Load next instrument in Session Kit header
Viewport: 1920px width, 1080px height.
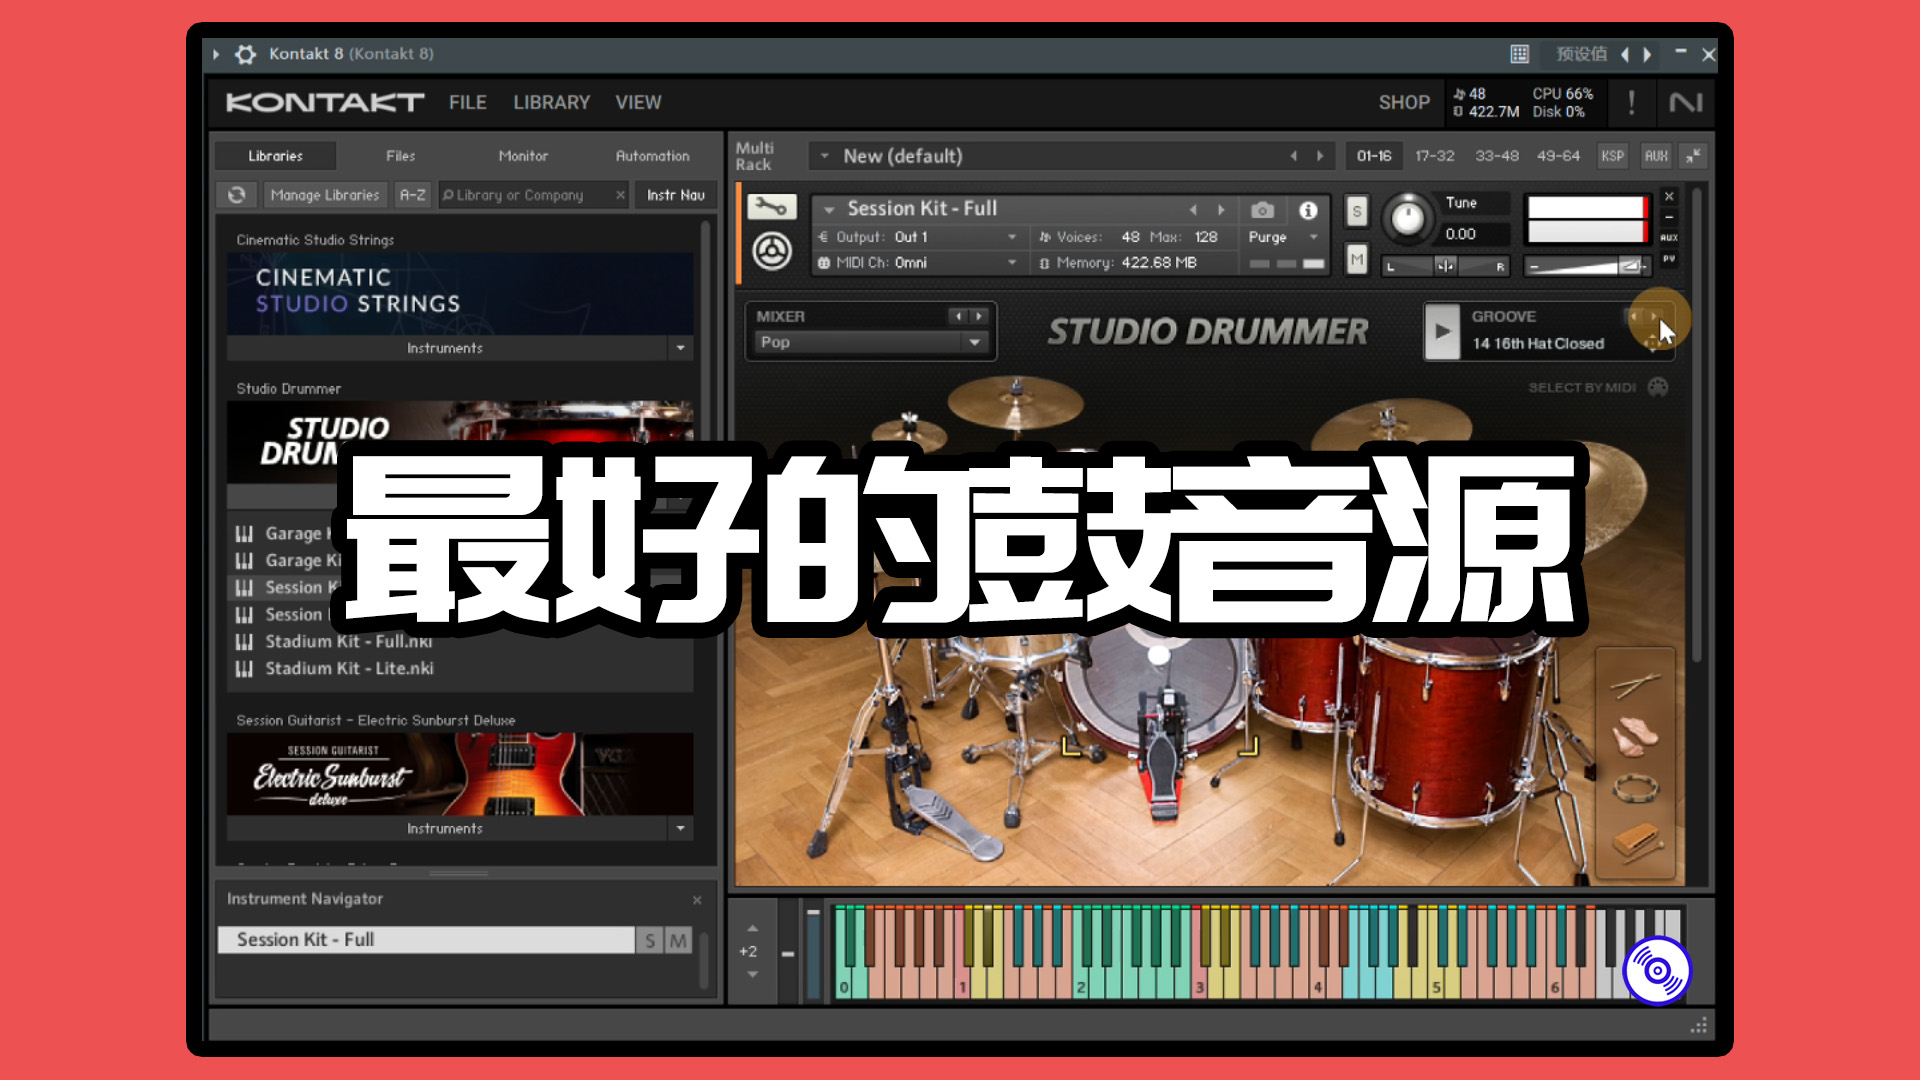coord(1221,210)
